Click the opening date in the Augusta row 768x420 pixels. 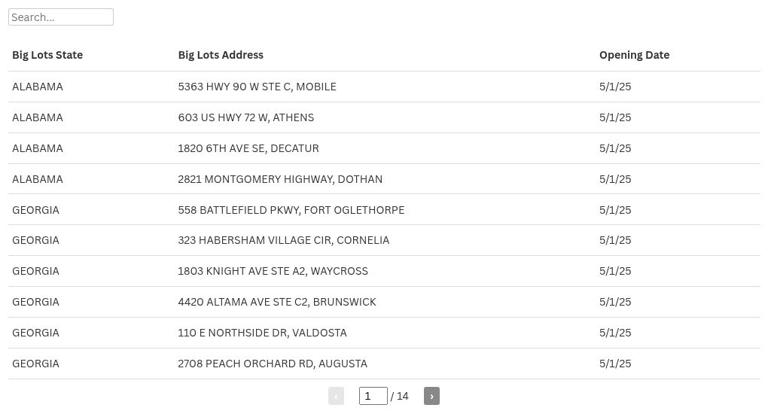[x=615, y=364]
